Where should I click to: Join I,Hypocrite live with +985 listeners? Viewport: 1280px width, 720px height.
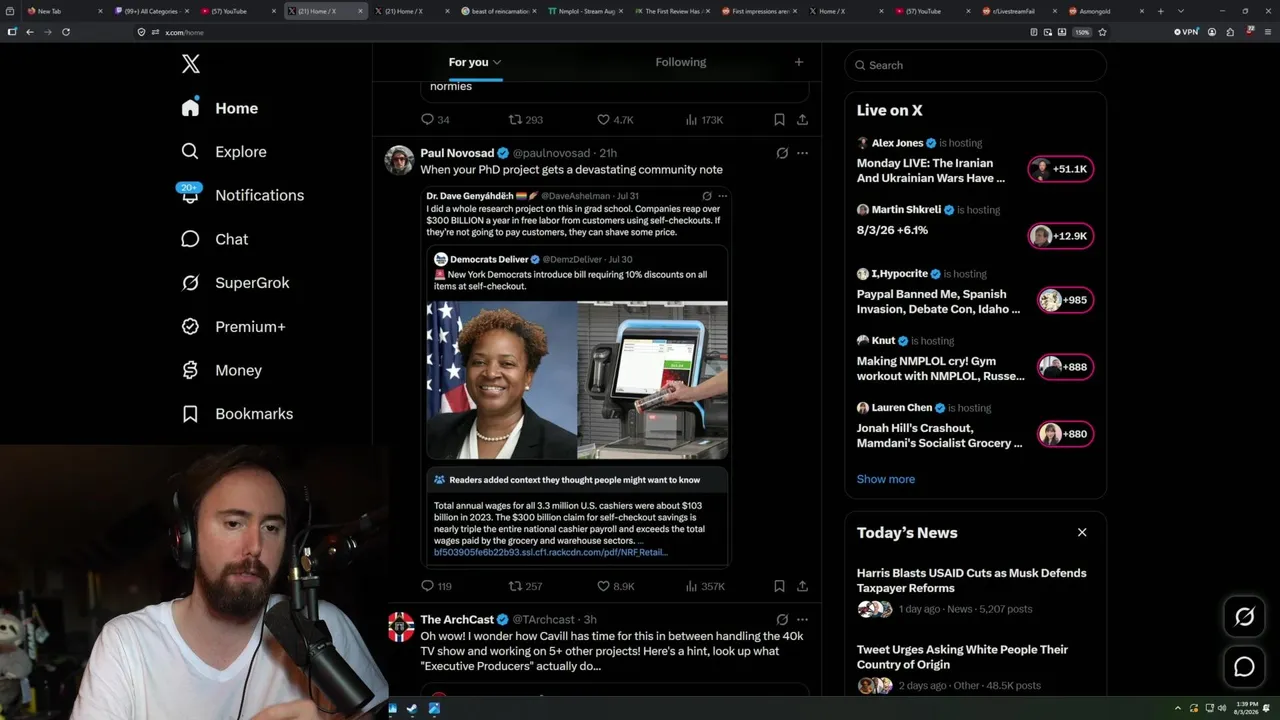tap(1064, 300)
